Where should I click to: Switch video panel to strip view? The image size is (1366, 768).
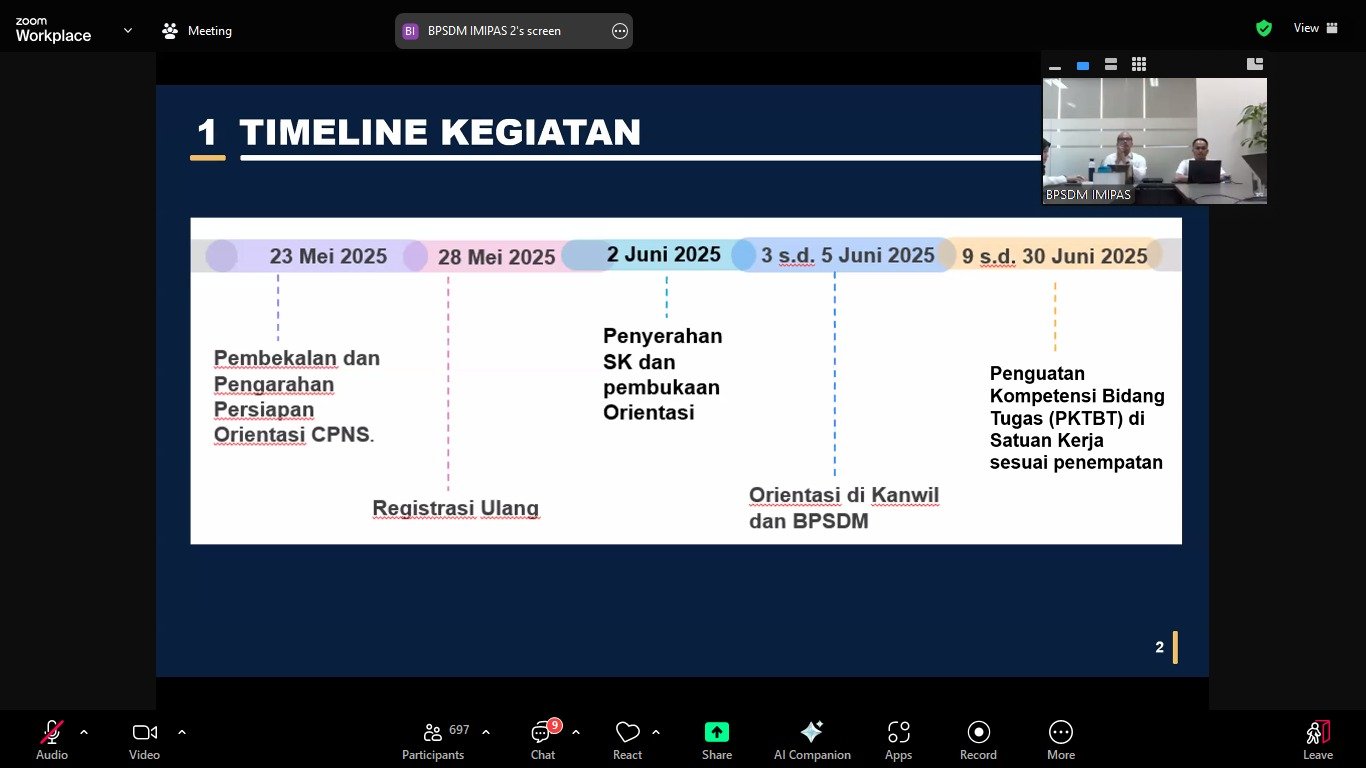coord(1111,65)
